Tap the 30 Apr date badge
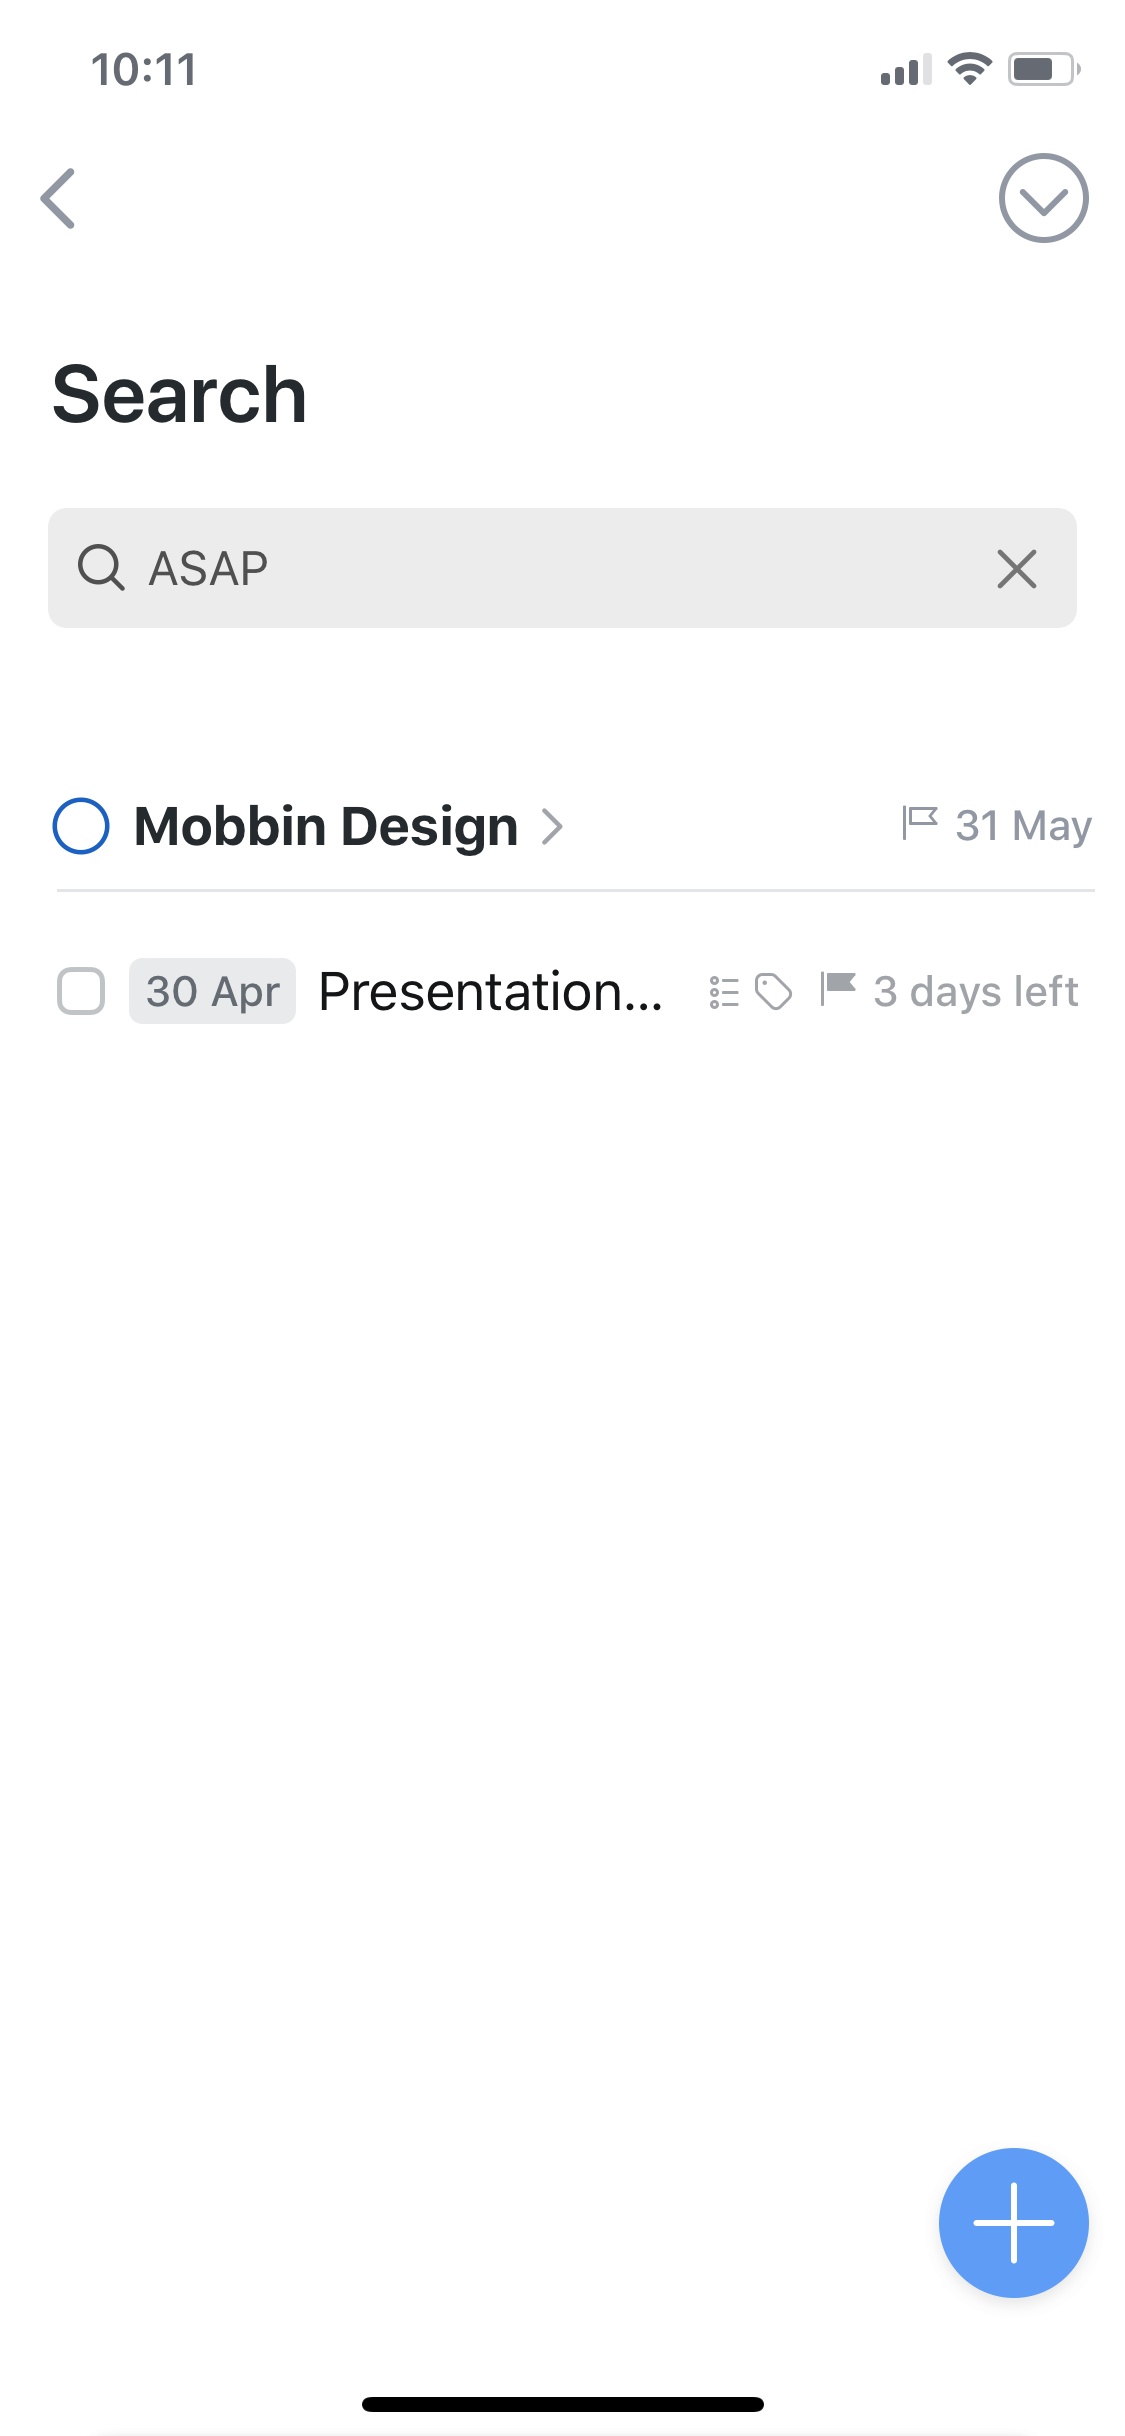 coord(212,991)
